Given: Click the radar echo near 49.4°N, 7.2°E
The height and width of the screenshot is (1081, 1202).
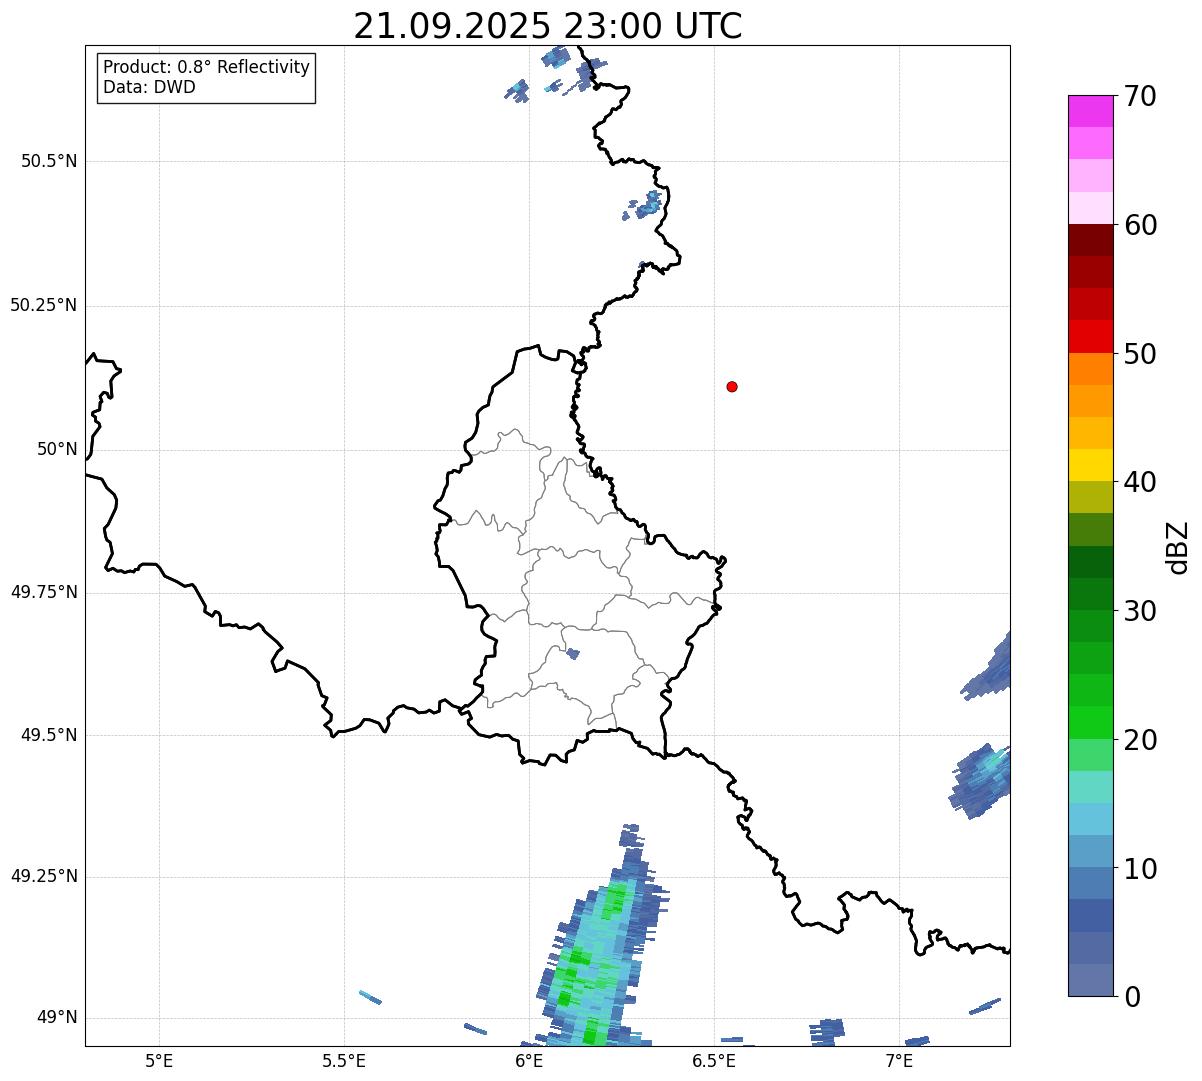Looking at the screenshot, I should click(980, 780).
